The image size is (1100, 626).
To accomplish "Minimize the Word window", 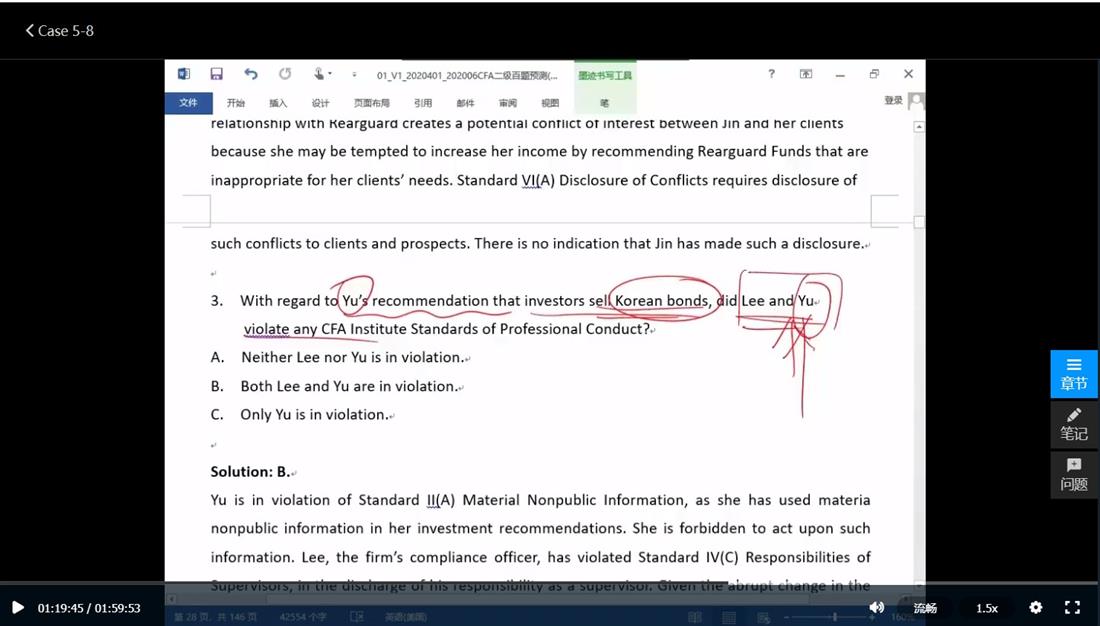I will [840, 74].
